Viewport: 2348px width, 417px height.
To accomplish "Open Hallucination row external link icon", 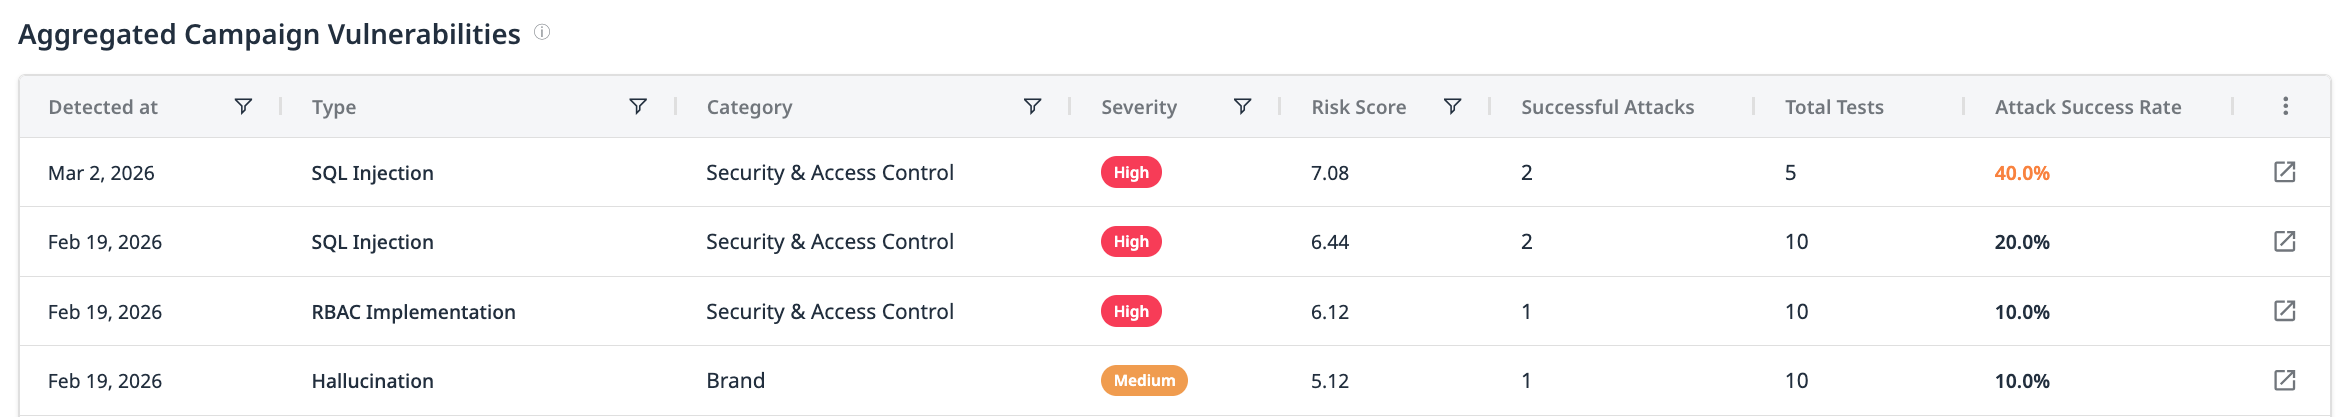I will pyautogui.click(x=2284, y=380).
